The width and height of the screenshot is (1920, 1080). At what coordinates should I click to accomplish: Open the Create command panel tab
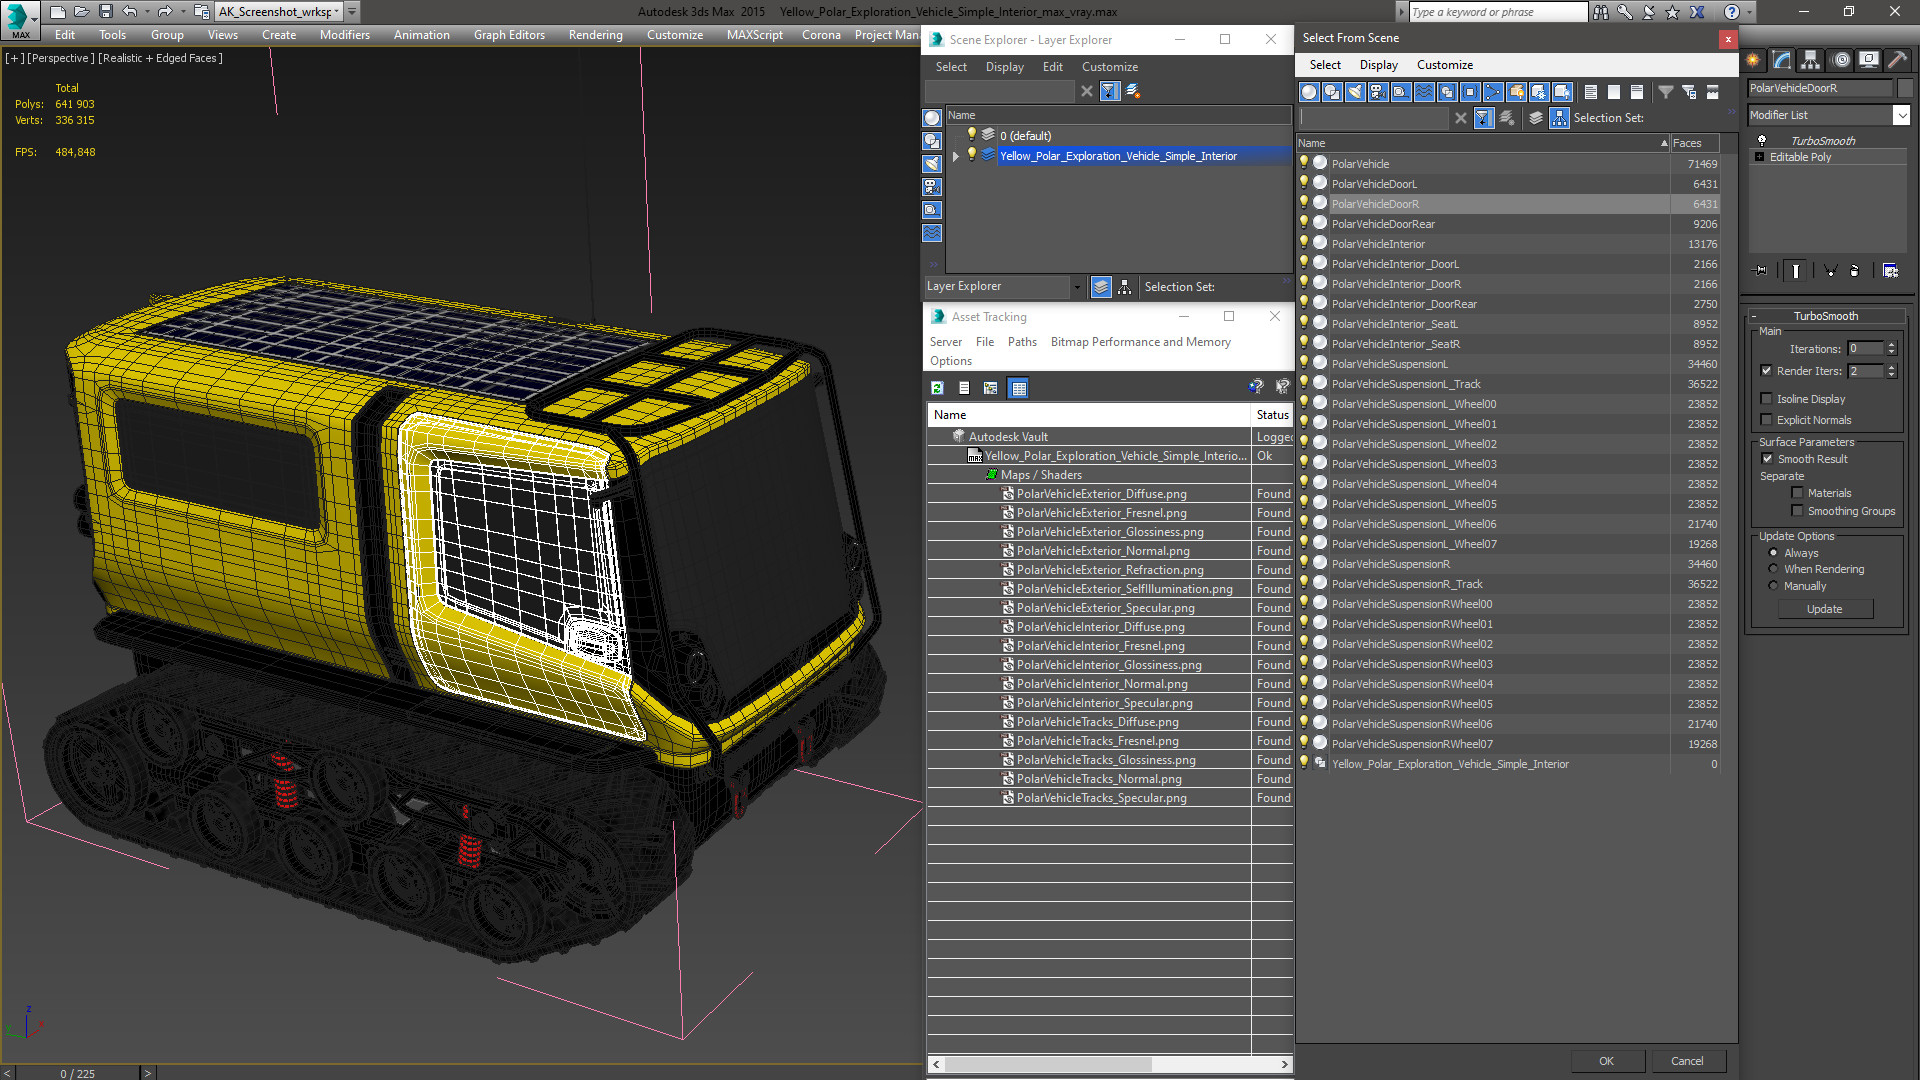1753,60
